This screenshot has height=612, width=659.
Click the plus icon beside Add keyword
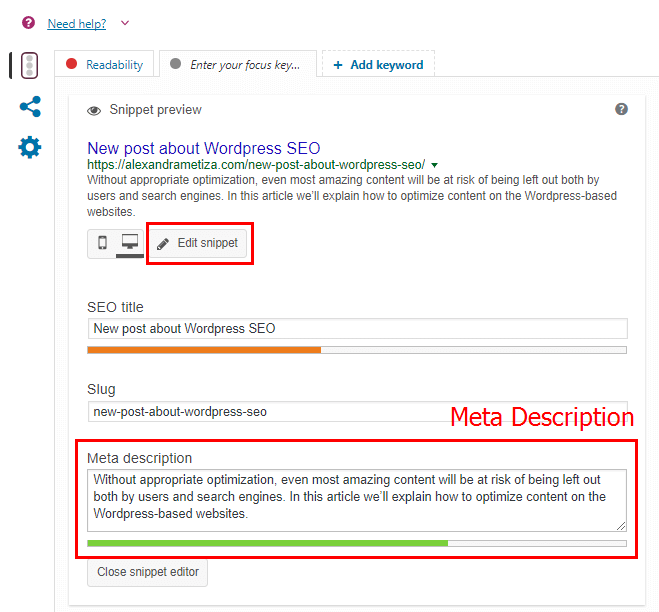point(338,65)
